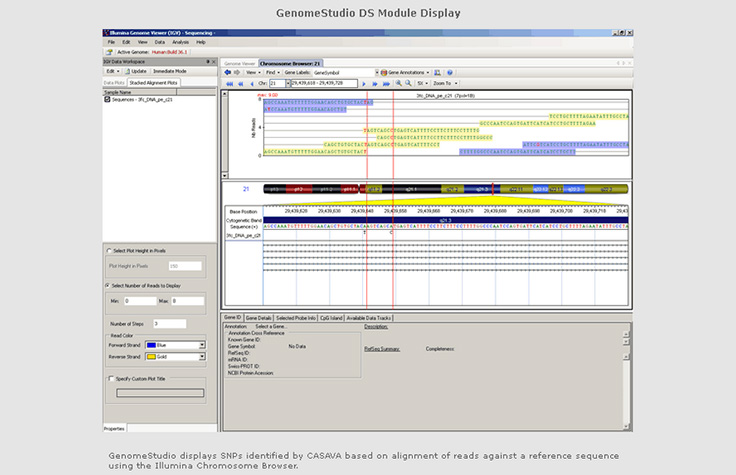
Task: Open the Forward Strand color dropdown
Action: [202, 345]
